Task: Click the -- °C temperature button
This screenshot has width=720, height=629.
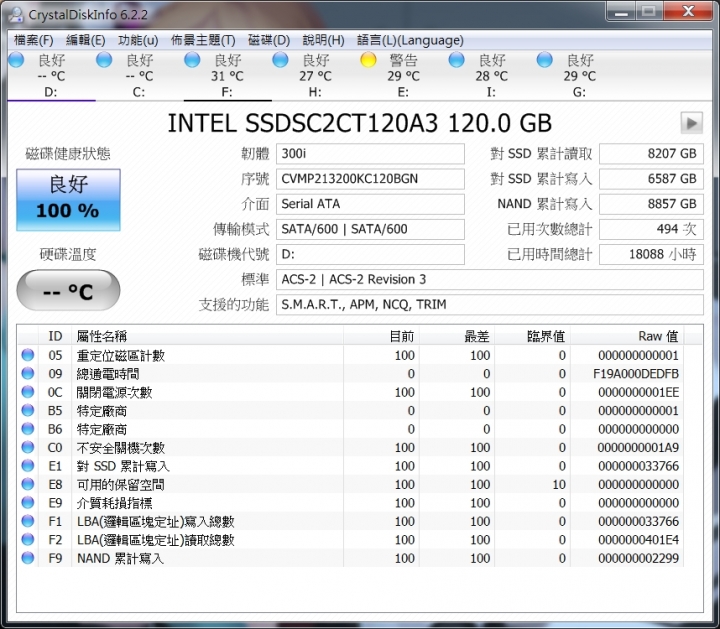Action: 68,291
